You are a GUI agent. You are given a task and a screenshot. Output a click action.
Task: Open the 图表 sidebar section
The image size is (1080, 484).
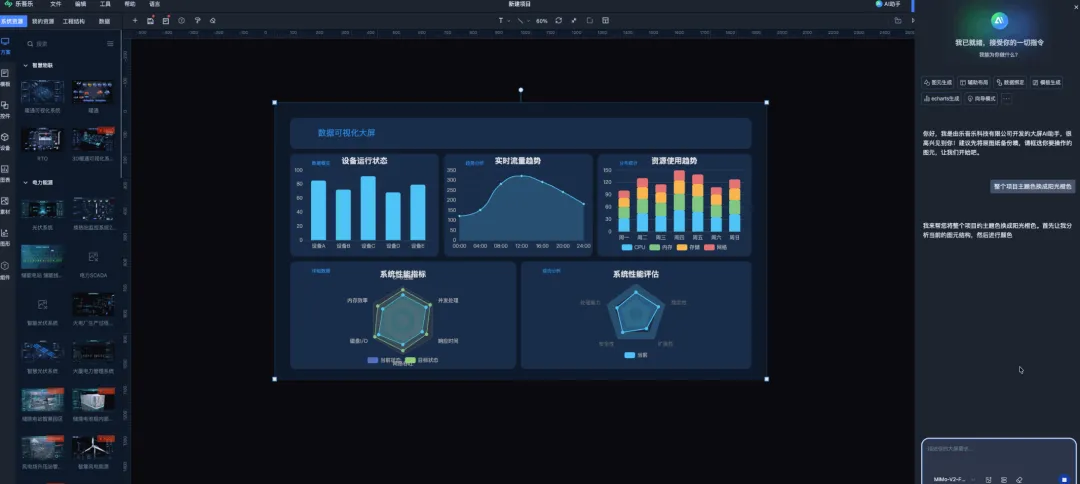pos(6,173)
